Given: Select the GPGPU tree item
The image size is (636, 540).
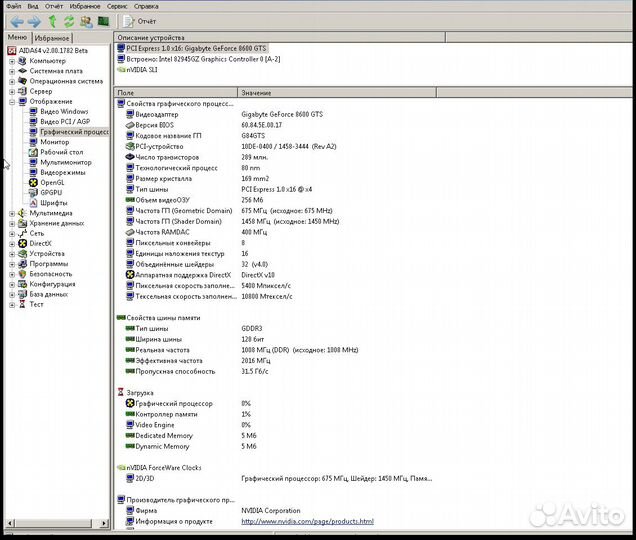Looking at the screenshot, I should coord(51,192).
